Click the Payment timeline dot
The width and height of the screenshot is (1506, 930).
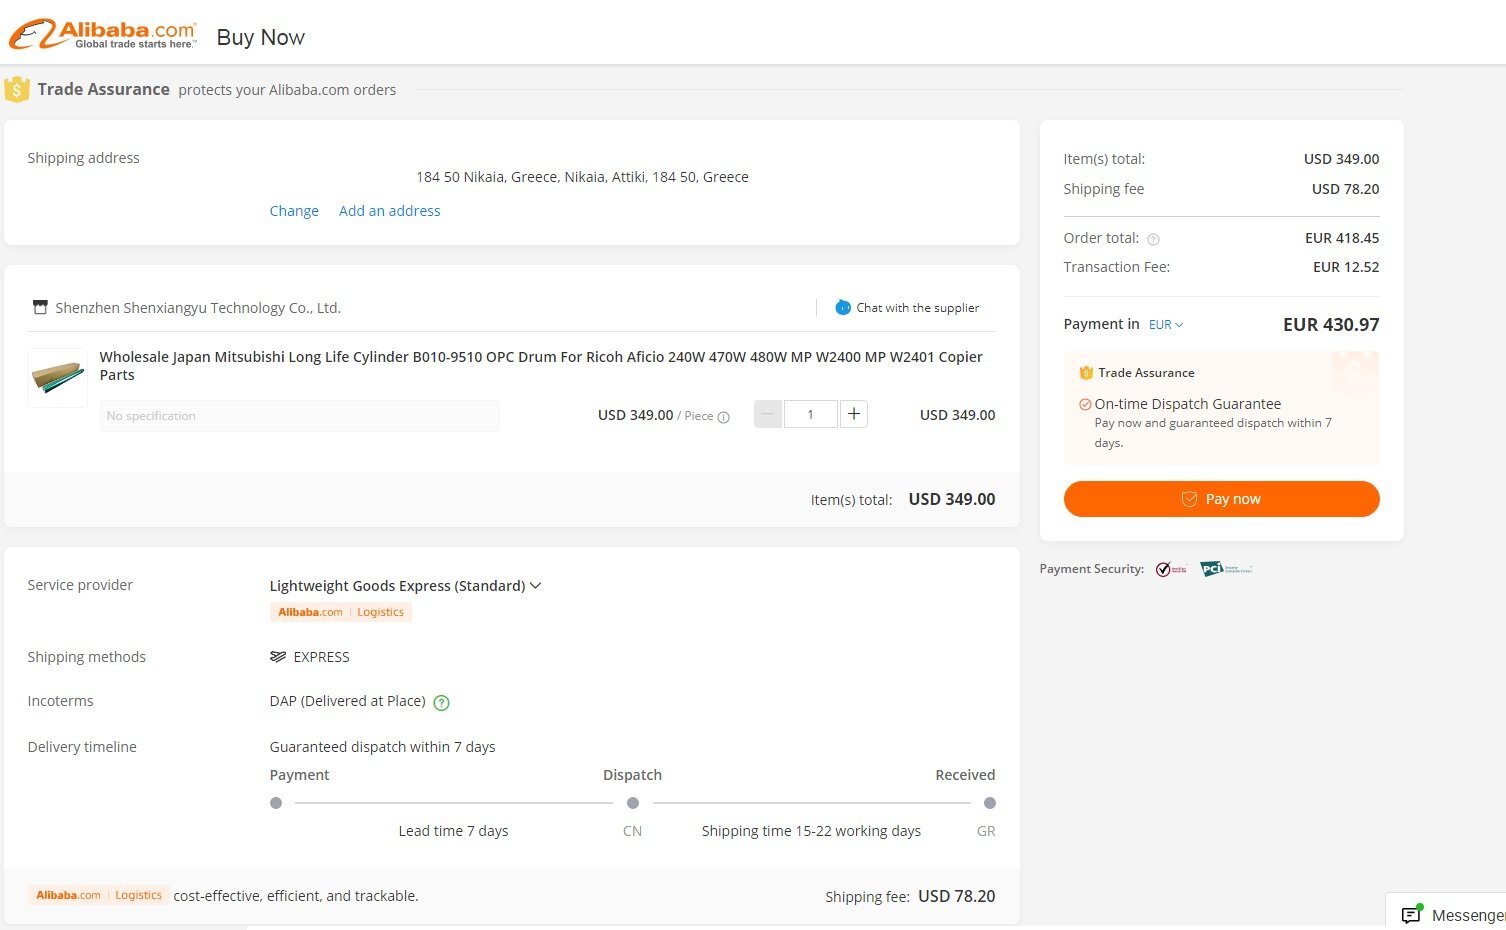pos(276,803)
